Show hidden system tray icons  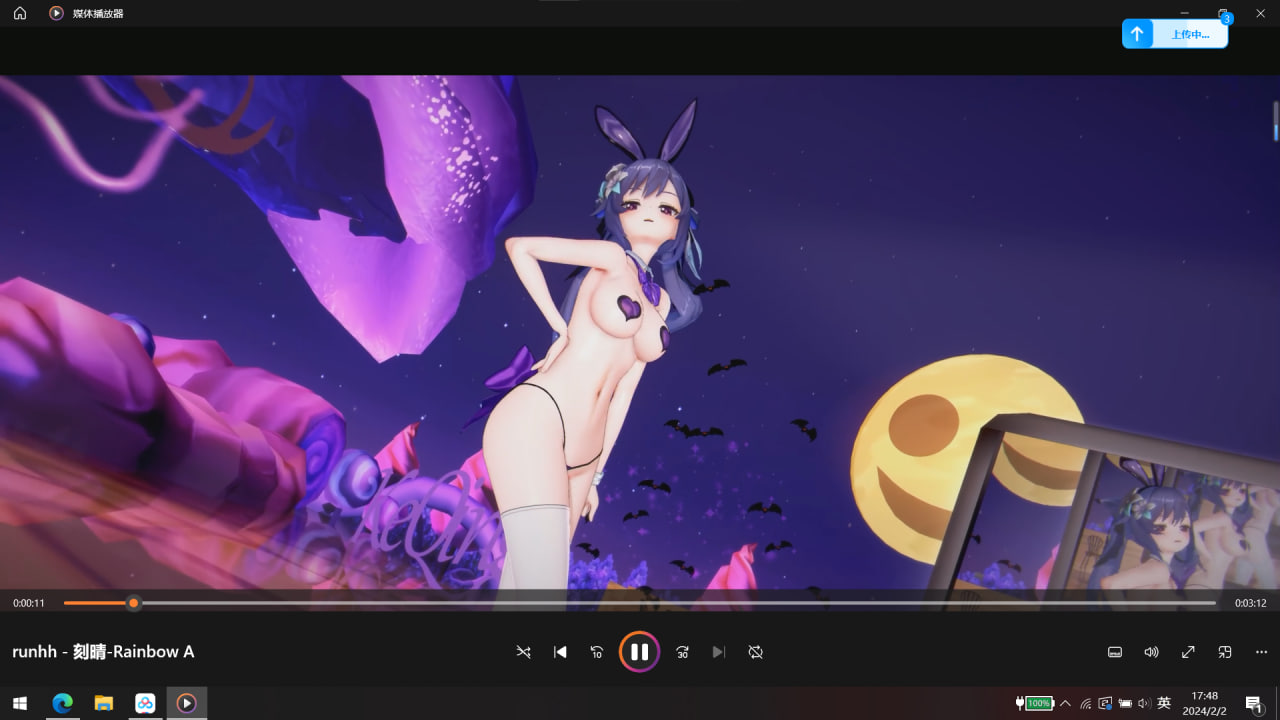[1066, 703]
